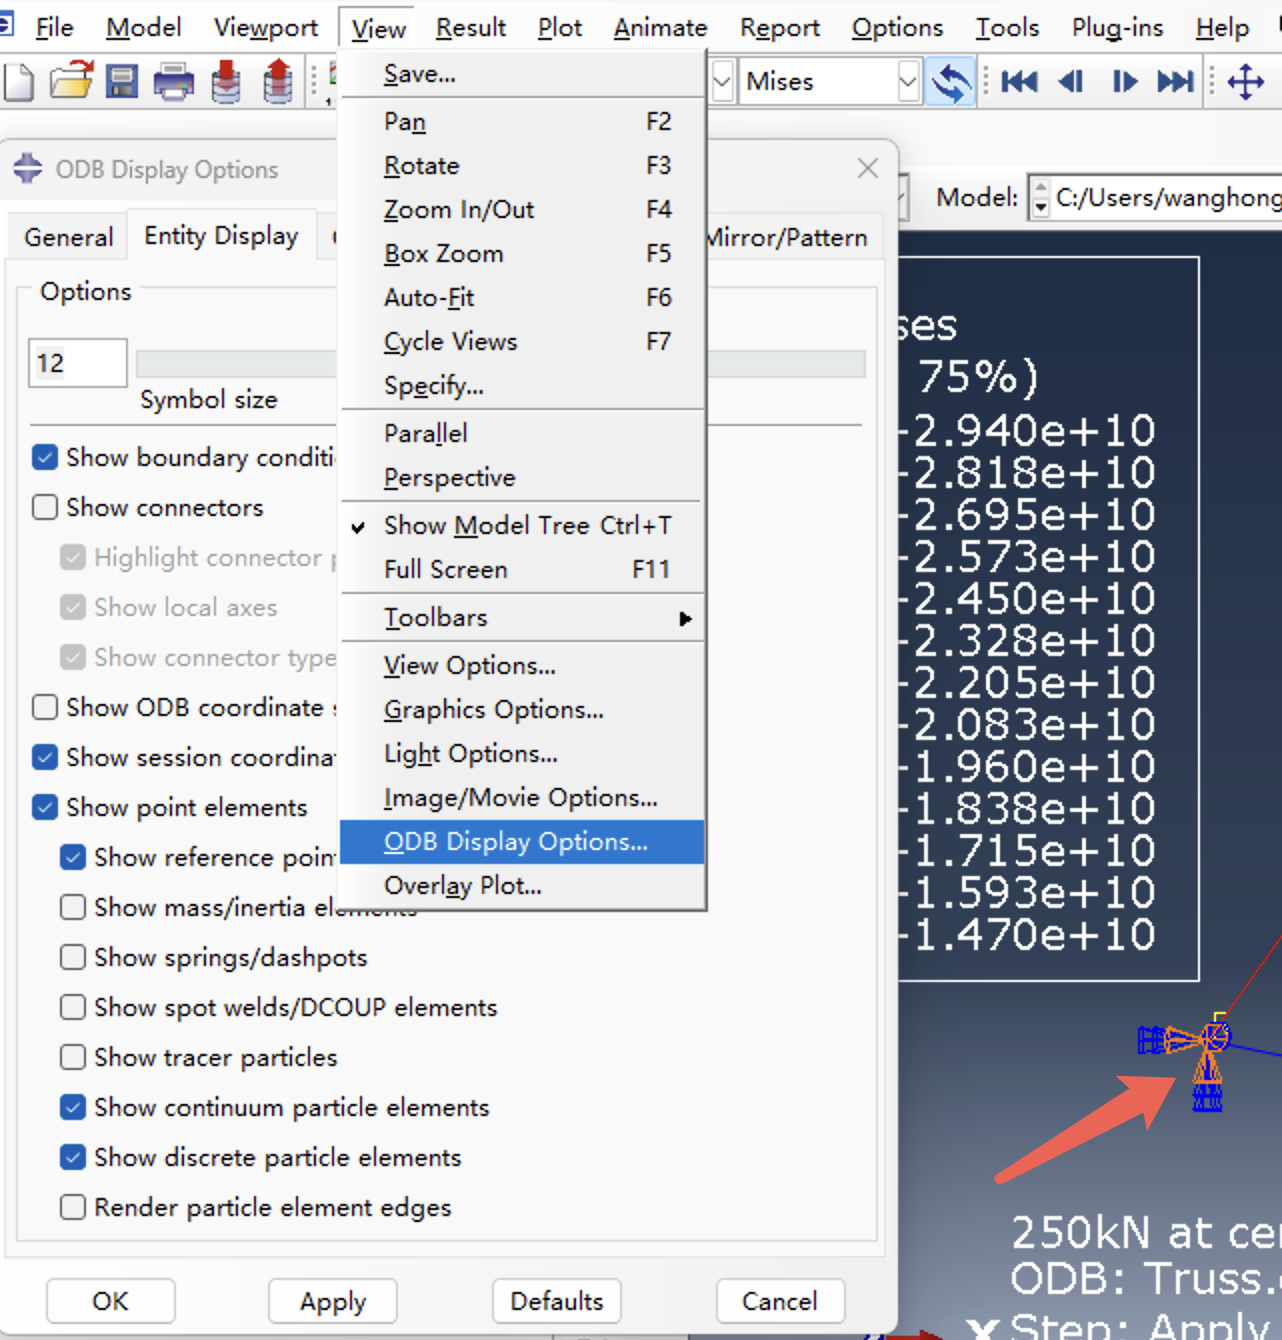
Task: Expand the Toolbars submenu
Action: tap(520, 618)
